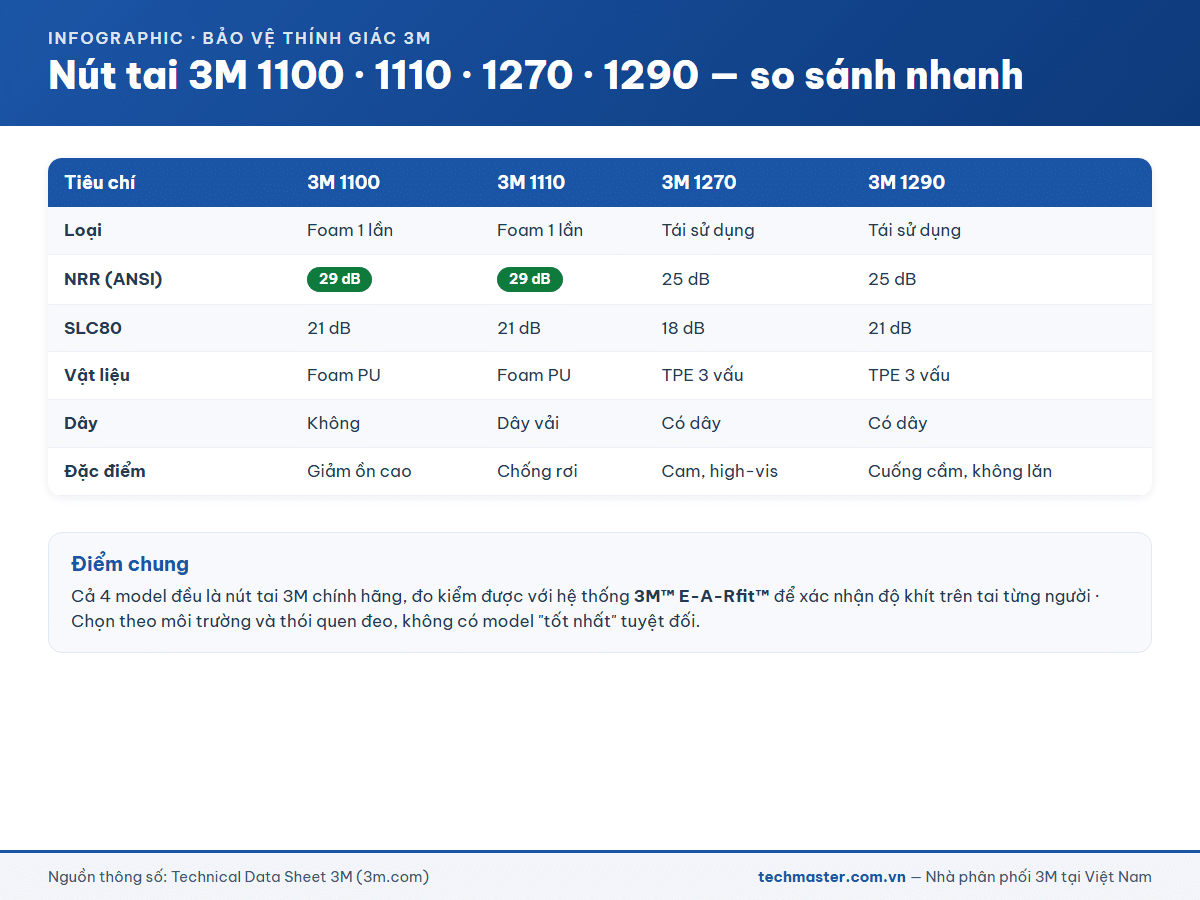Image resolution: width=1200 pixels, height=900 pixels.
Task: Click the SLC80 '21 dB' value for 3M 1110
Action: click(519, 328)
